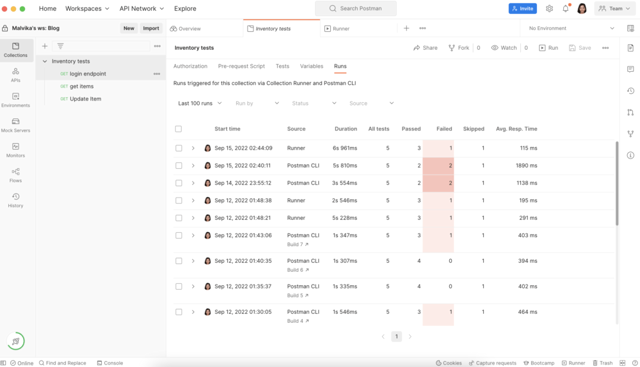Open the environment quick look icon
Viewport: 640px width, 367px height.
[631, 28]
